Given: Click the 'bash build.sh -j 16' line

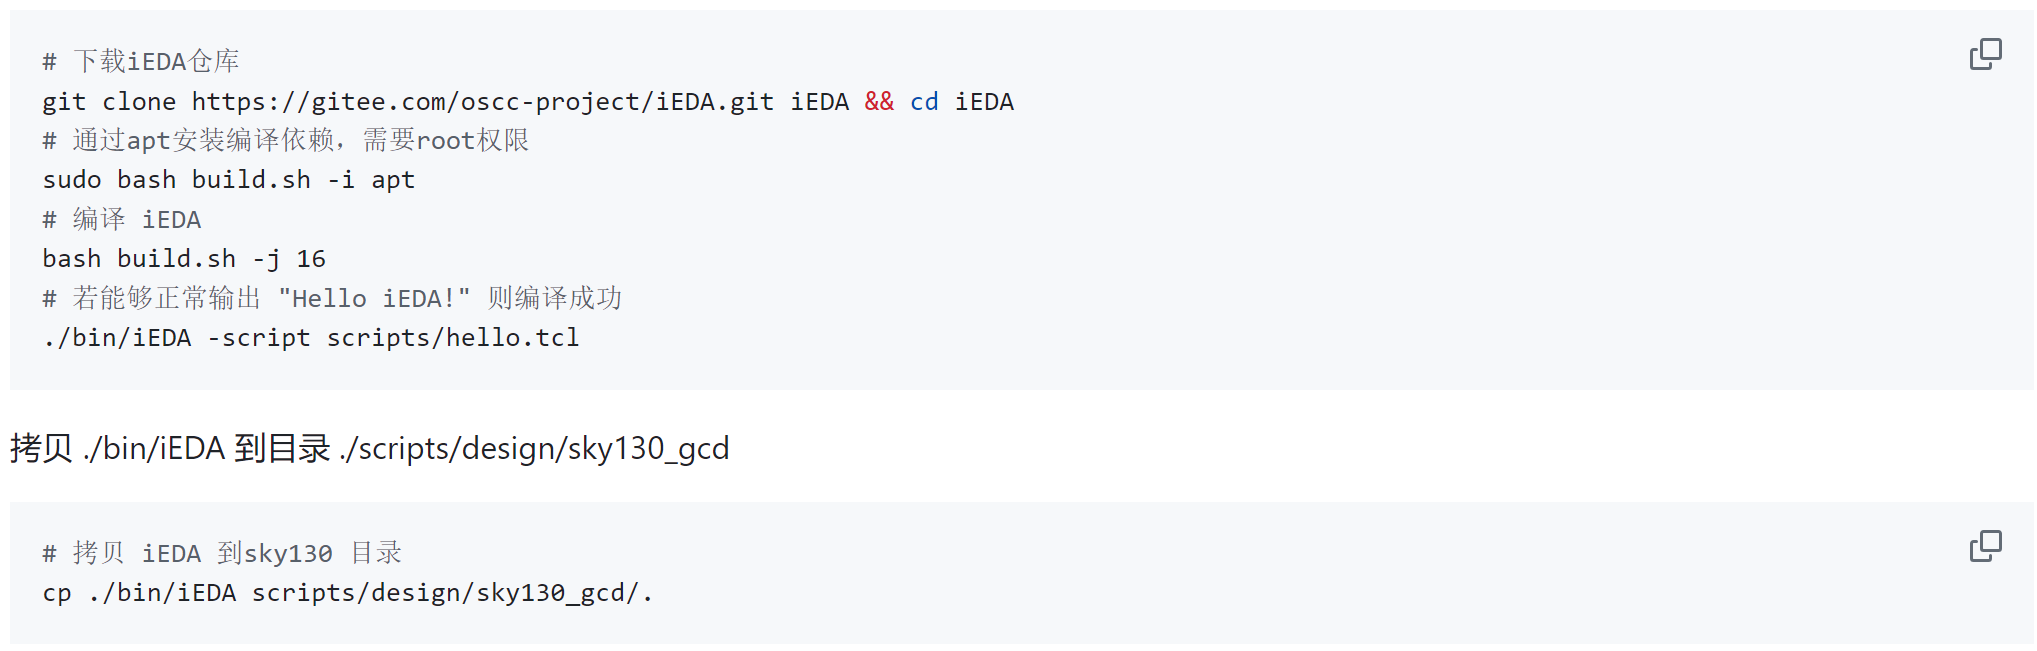Looking at the screenshot, I should point(184,259).
